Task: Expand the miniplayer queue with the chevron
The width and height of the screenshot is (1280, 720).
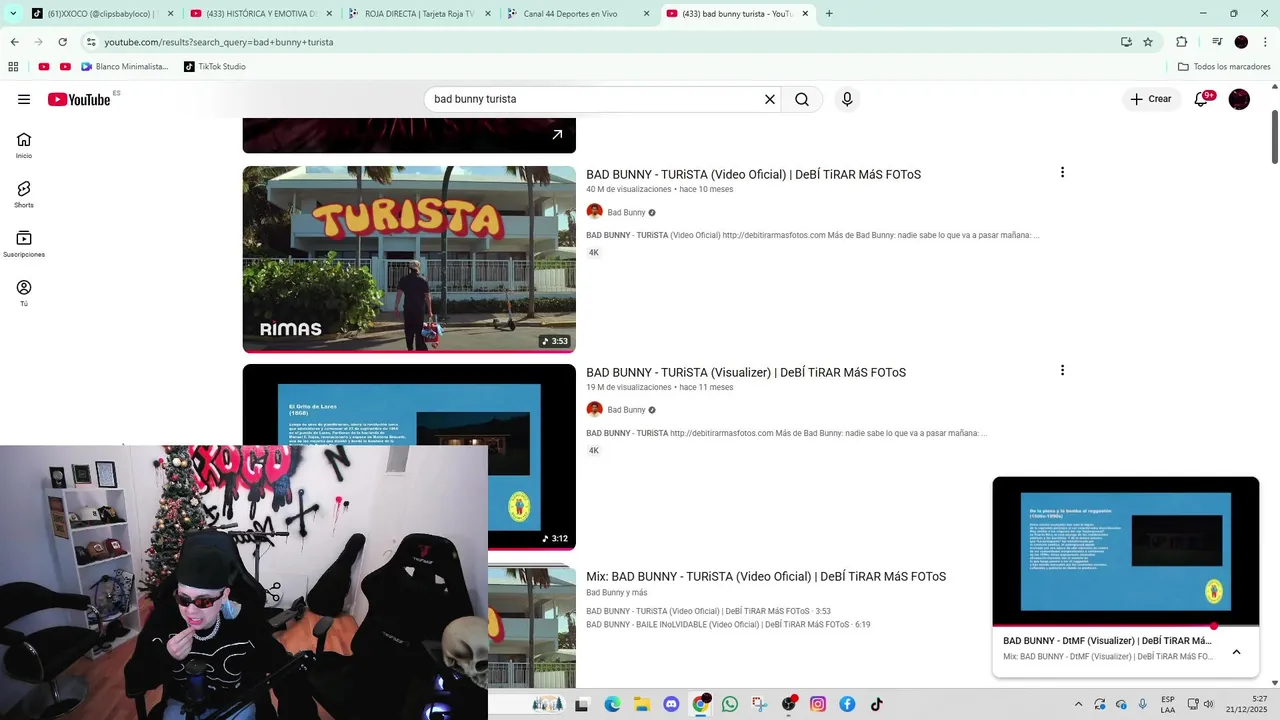Action: (1236, 652)
